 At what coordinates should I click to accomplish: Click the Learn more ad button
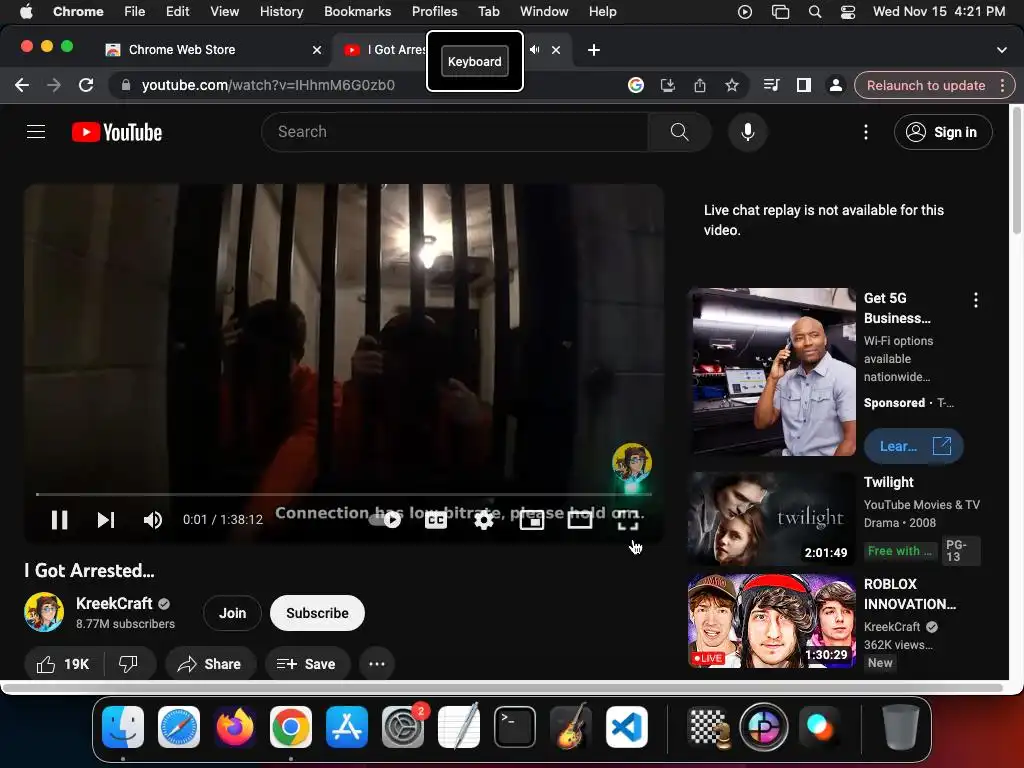[x=914, y=446]
